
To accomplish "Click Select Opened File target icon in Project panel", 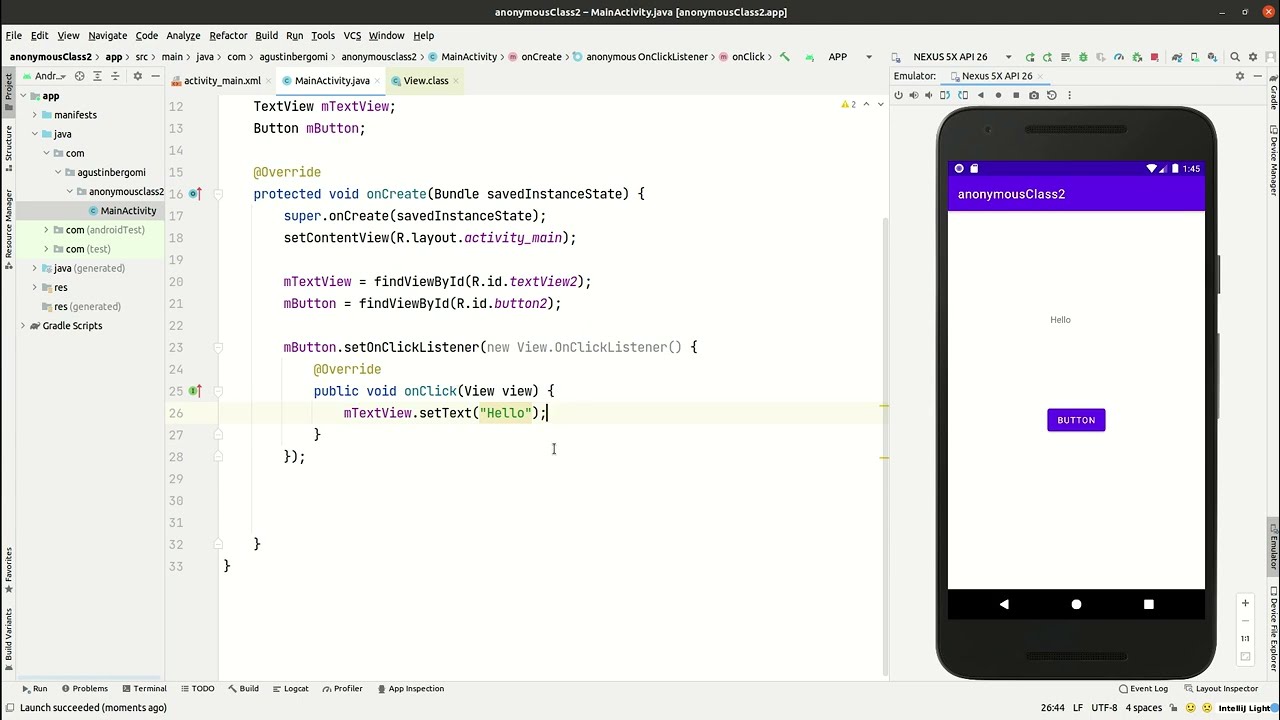I will [79, 76].
